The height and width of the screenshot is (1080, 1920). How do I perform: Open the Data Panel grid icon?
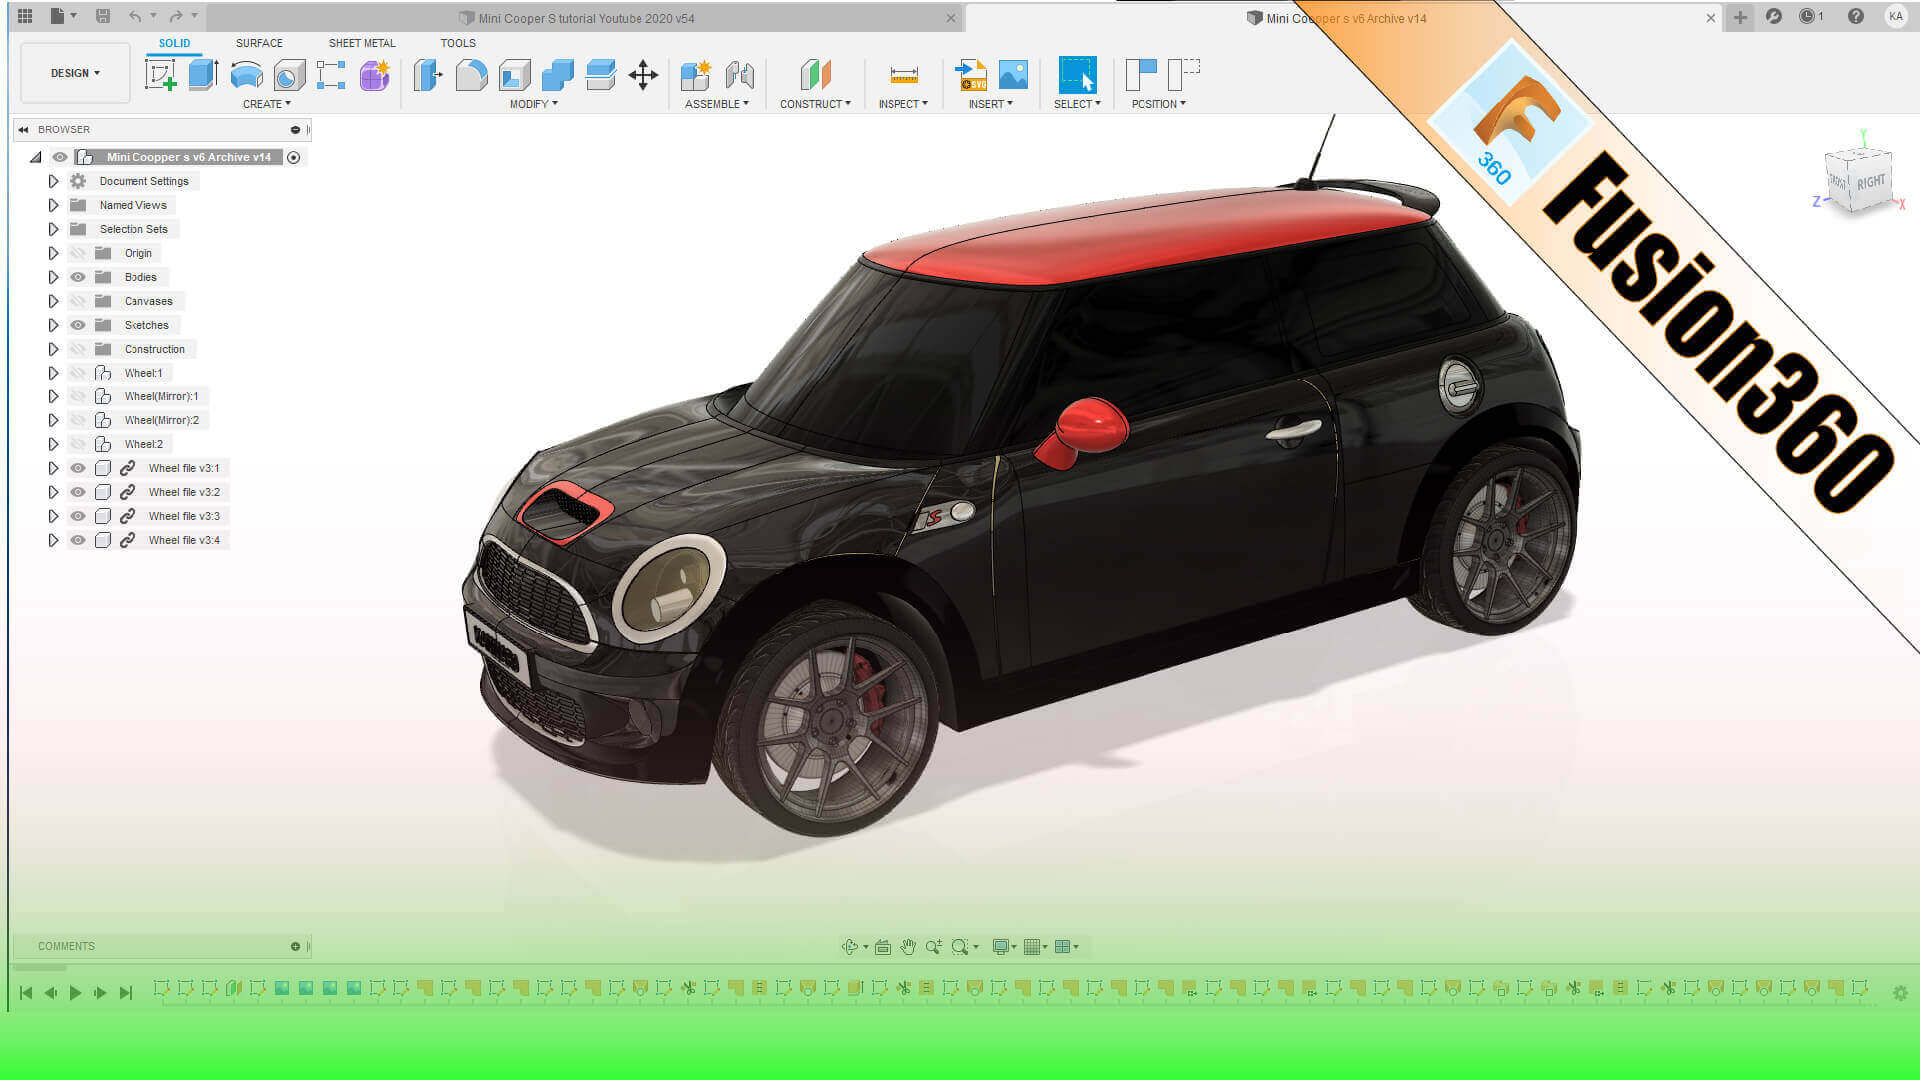[x=25, y=16]
